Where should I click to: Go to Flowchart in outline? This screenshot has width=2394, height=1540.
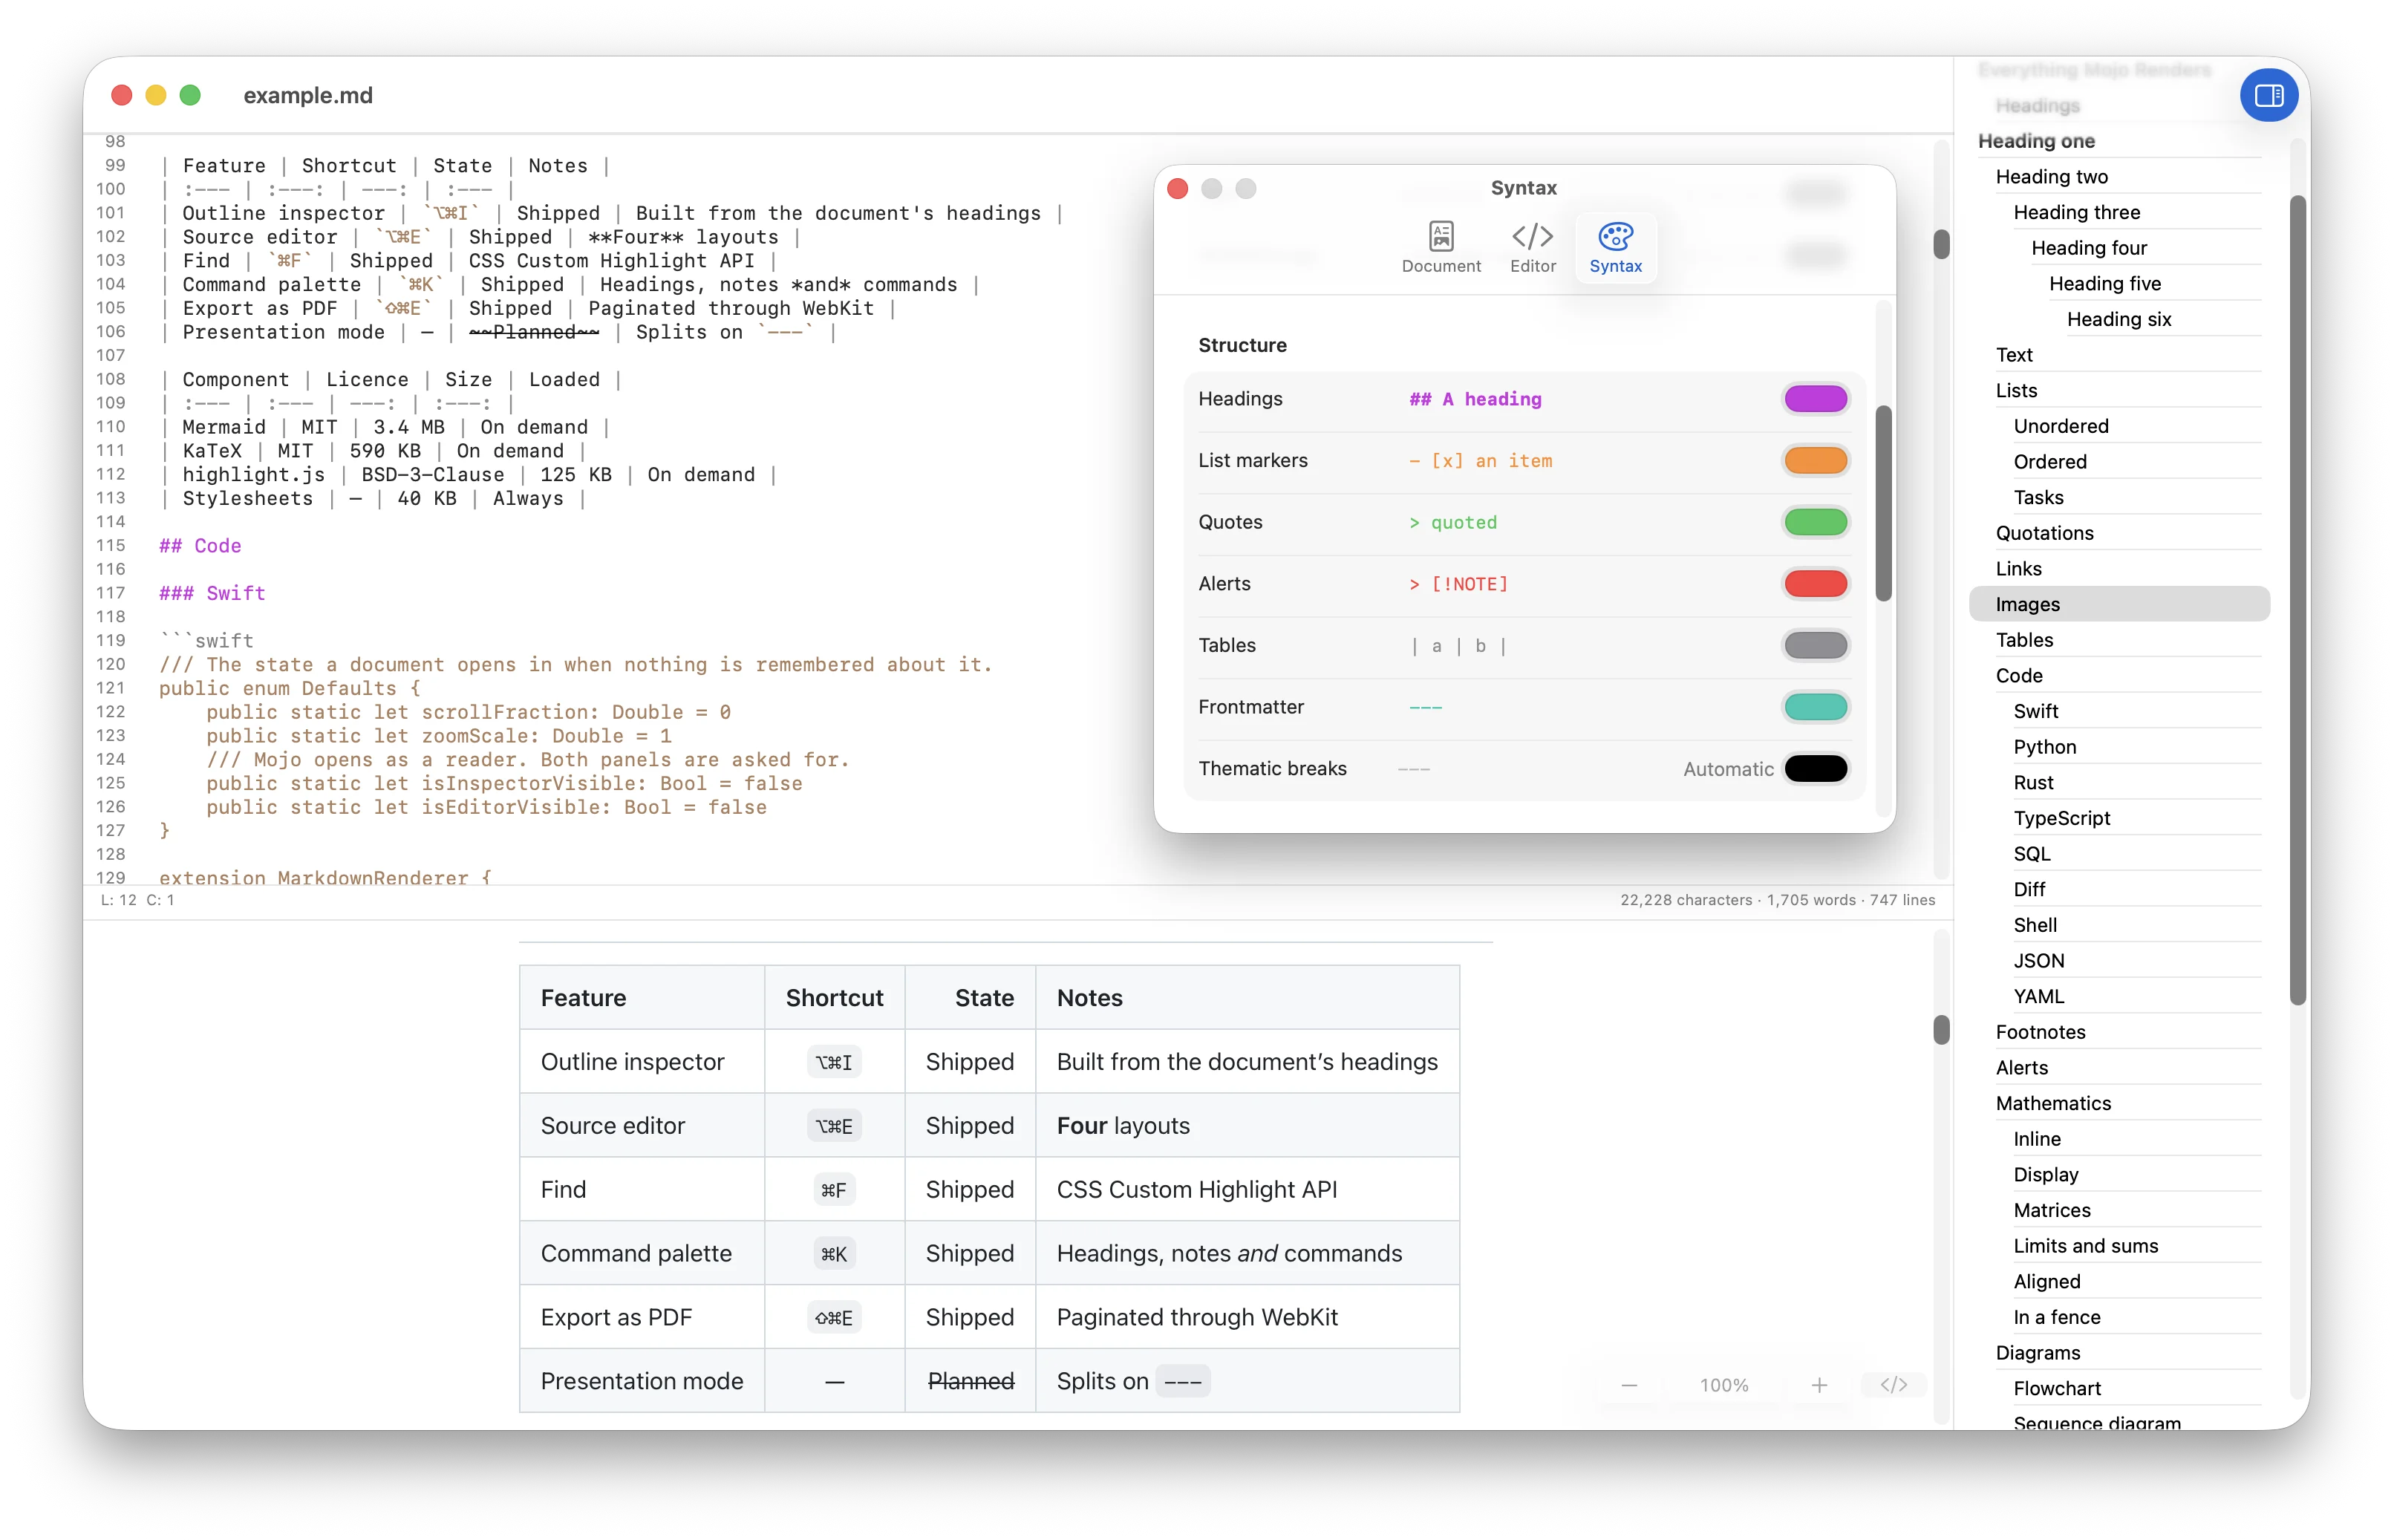tap(2056, 1388)
